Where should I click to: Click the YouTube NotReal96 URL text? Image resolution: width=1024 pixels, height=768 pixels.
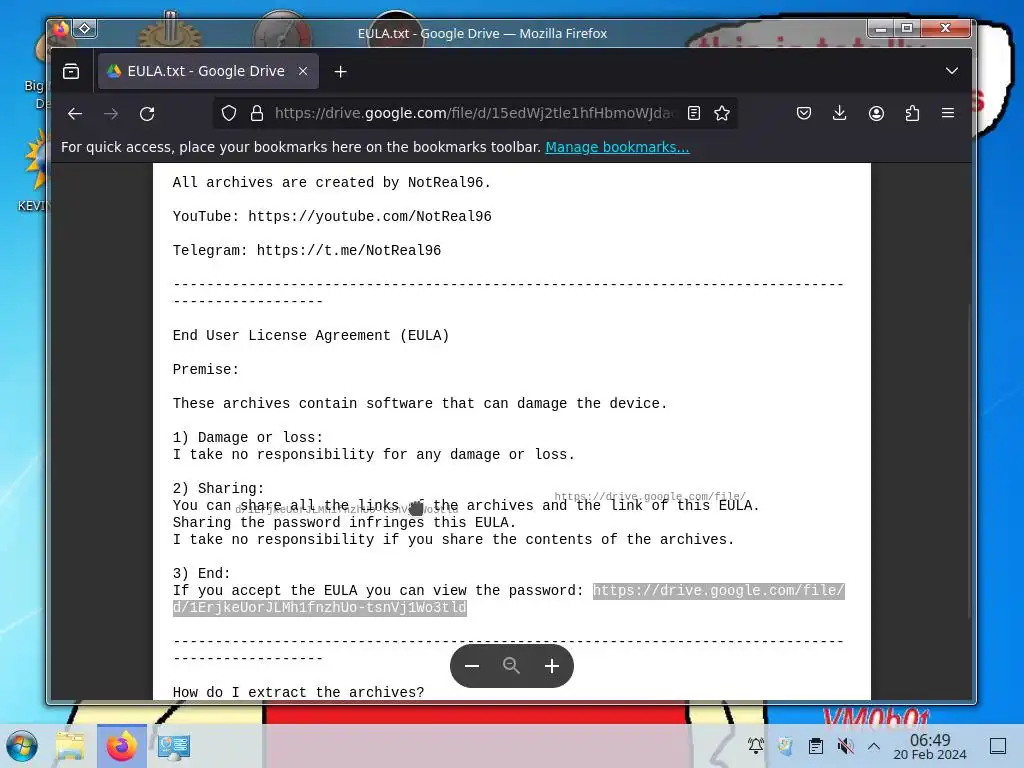click(370, 216)
